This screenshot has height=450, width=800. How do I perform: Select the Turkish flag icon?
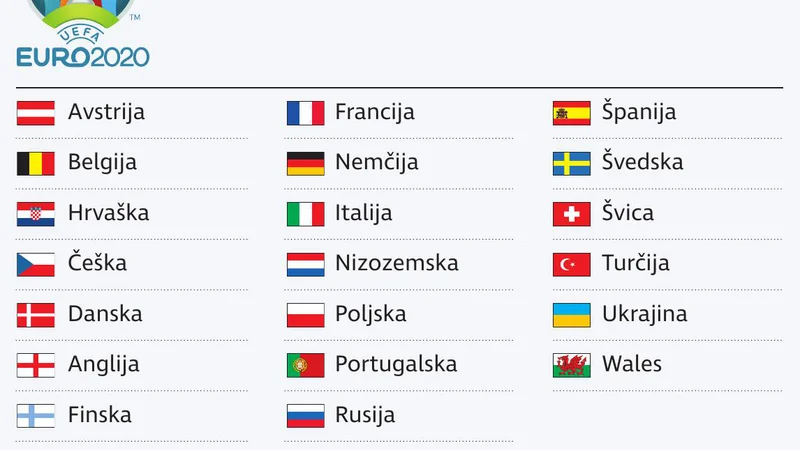[571, 264]
